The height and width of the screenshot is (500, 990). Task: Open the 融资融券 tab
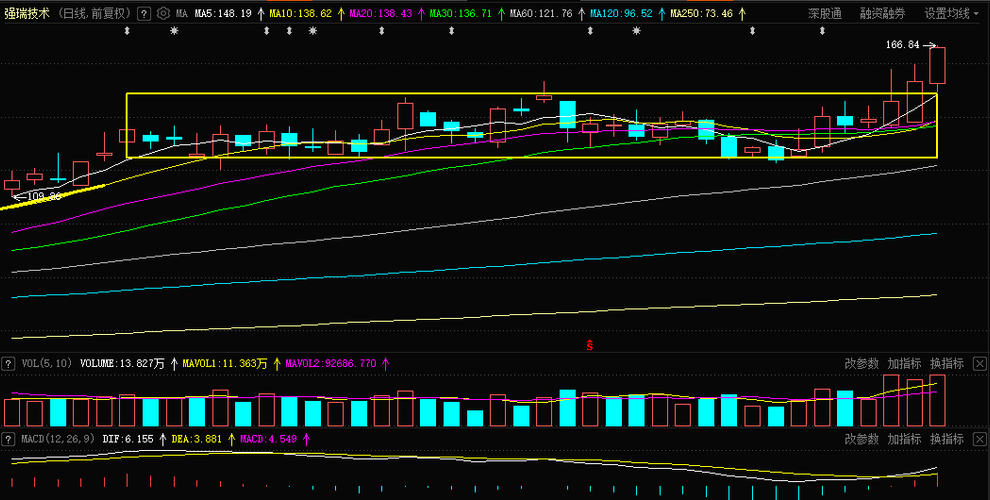[x=882, y=13]
